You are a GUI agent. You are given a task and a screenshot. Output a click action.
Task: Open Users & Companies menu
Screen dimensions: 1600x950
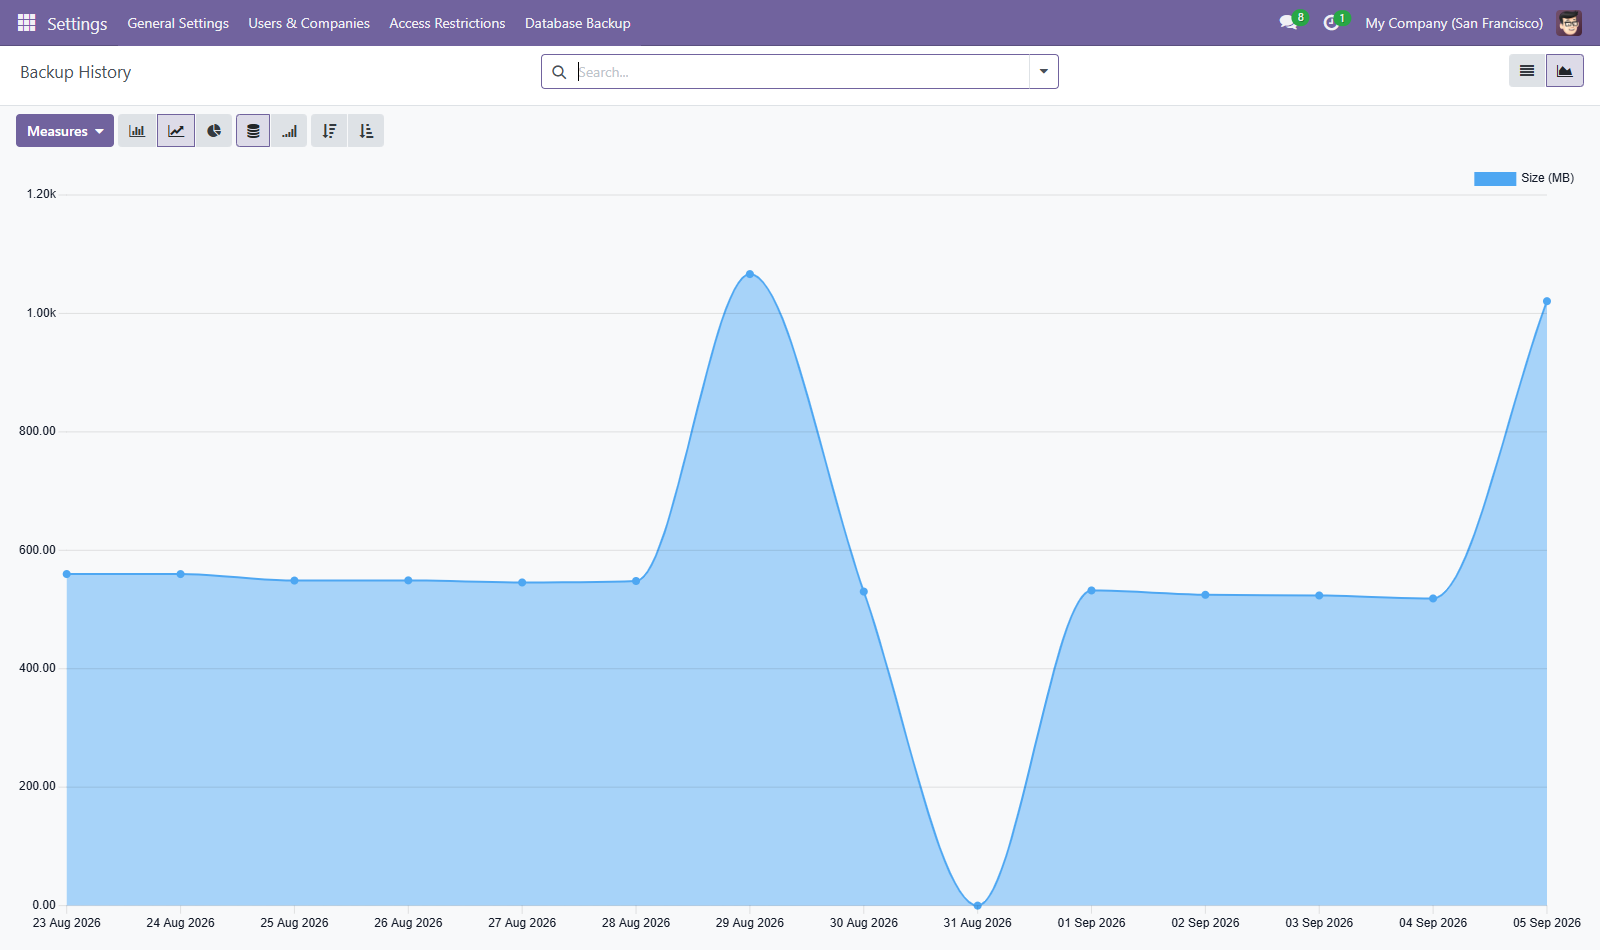(309, 23)
